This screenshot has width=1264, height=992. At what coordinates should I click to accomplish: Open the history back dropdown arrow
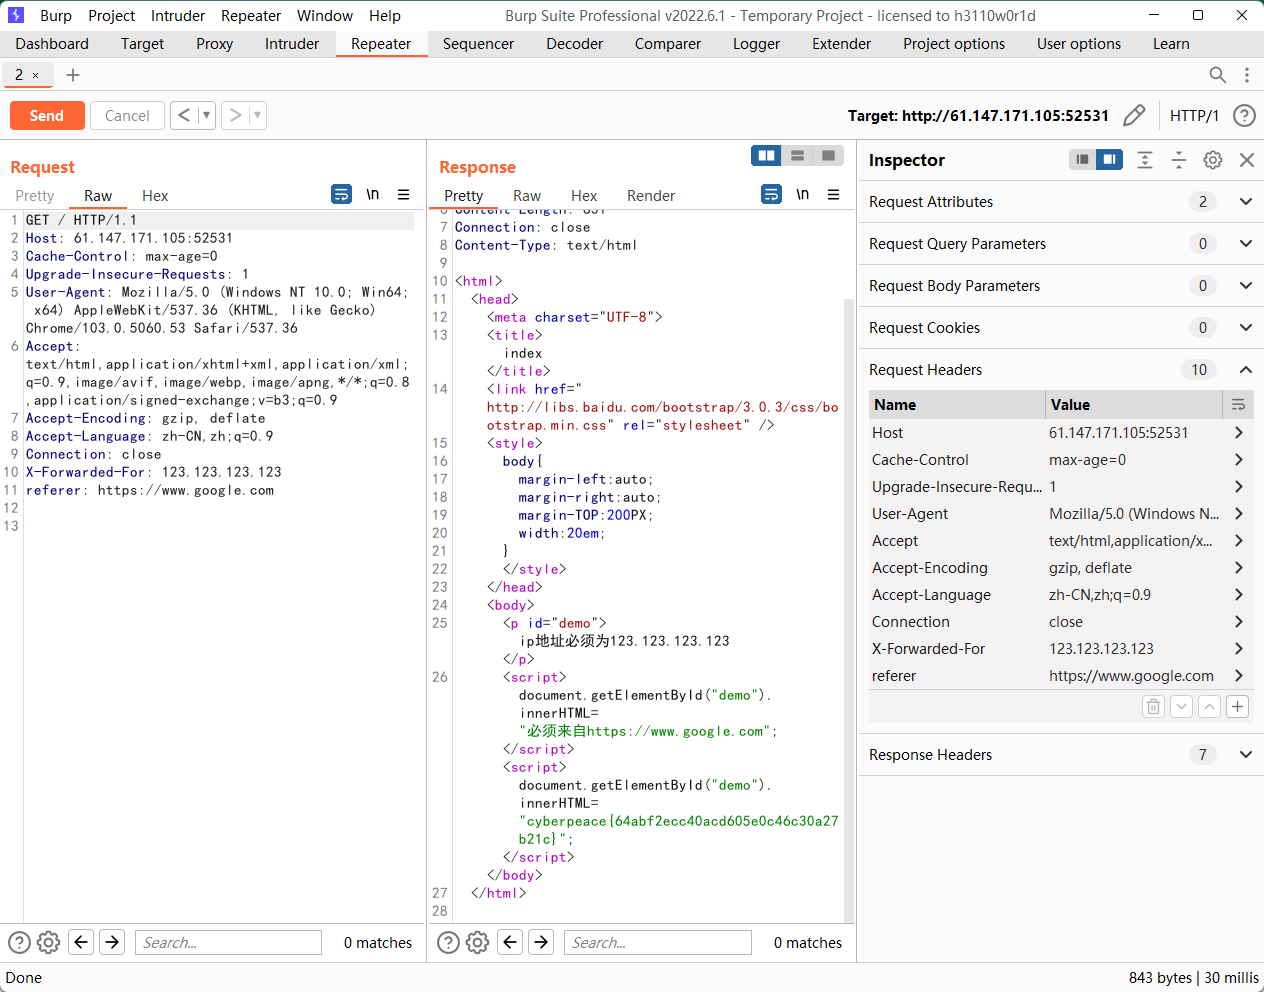pos(206,116)
